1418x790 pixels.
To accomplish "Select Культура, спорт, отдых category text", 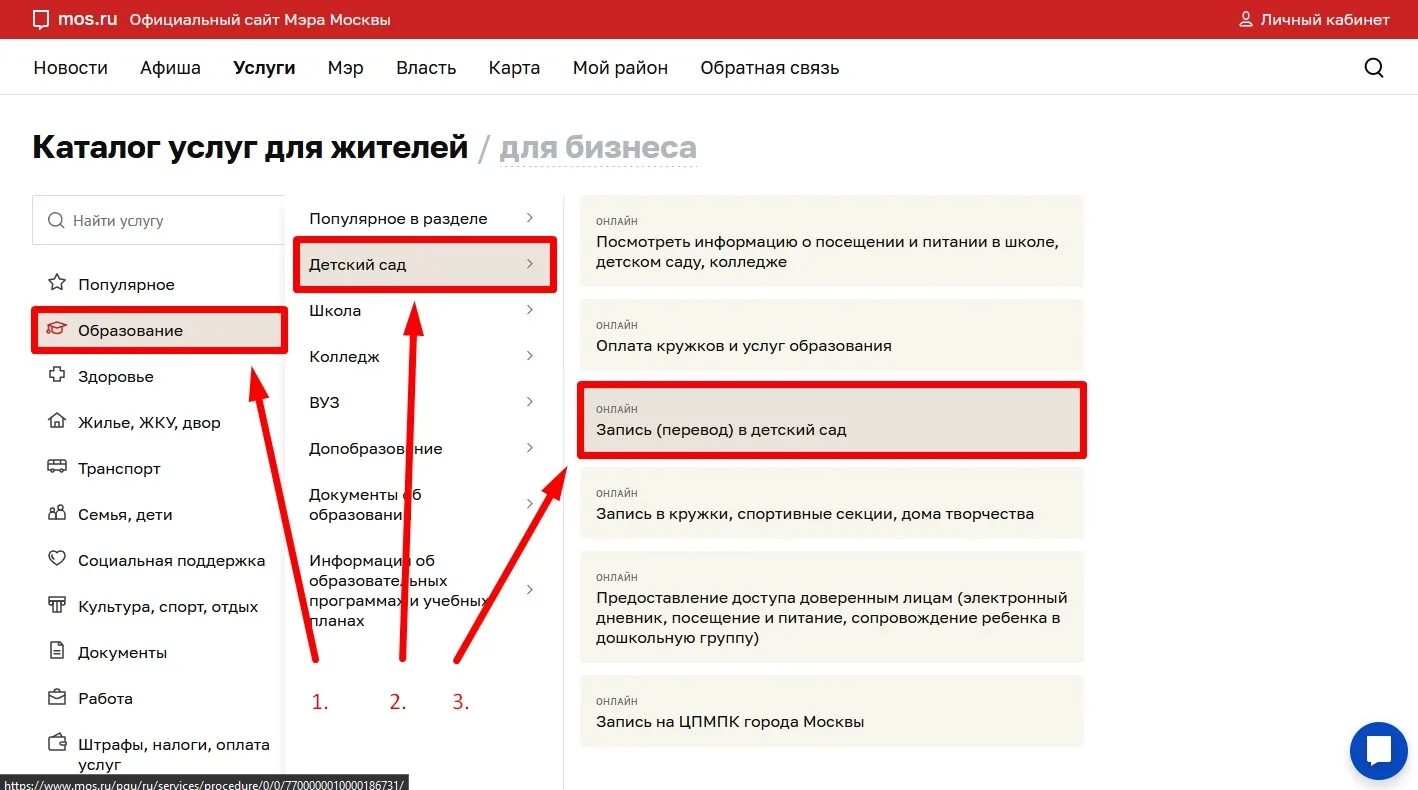I will coord(168,607).
